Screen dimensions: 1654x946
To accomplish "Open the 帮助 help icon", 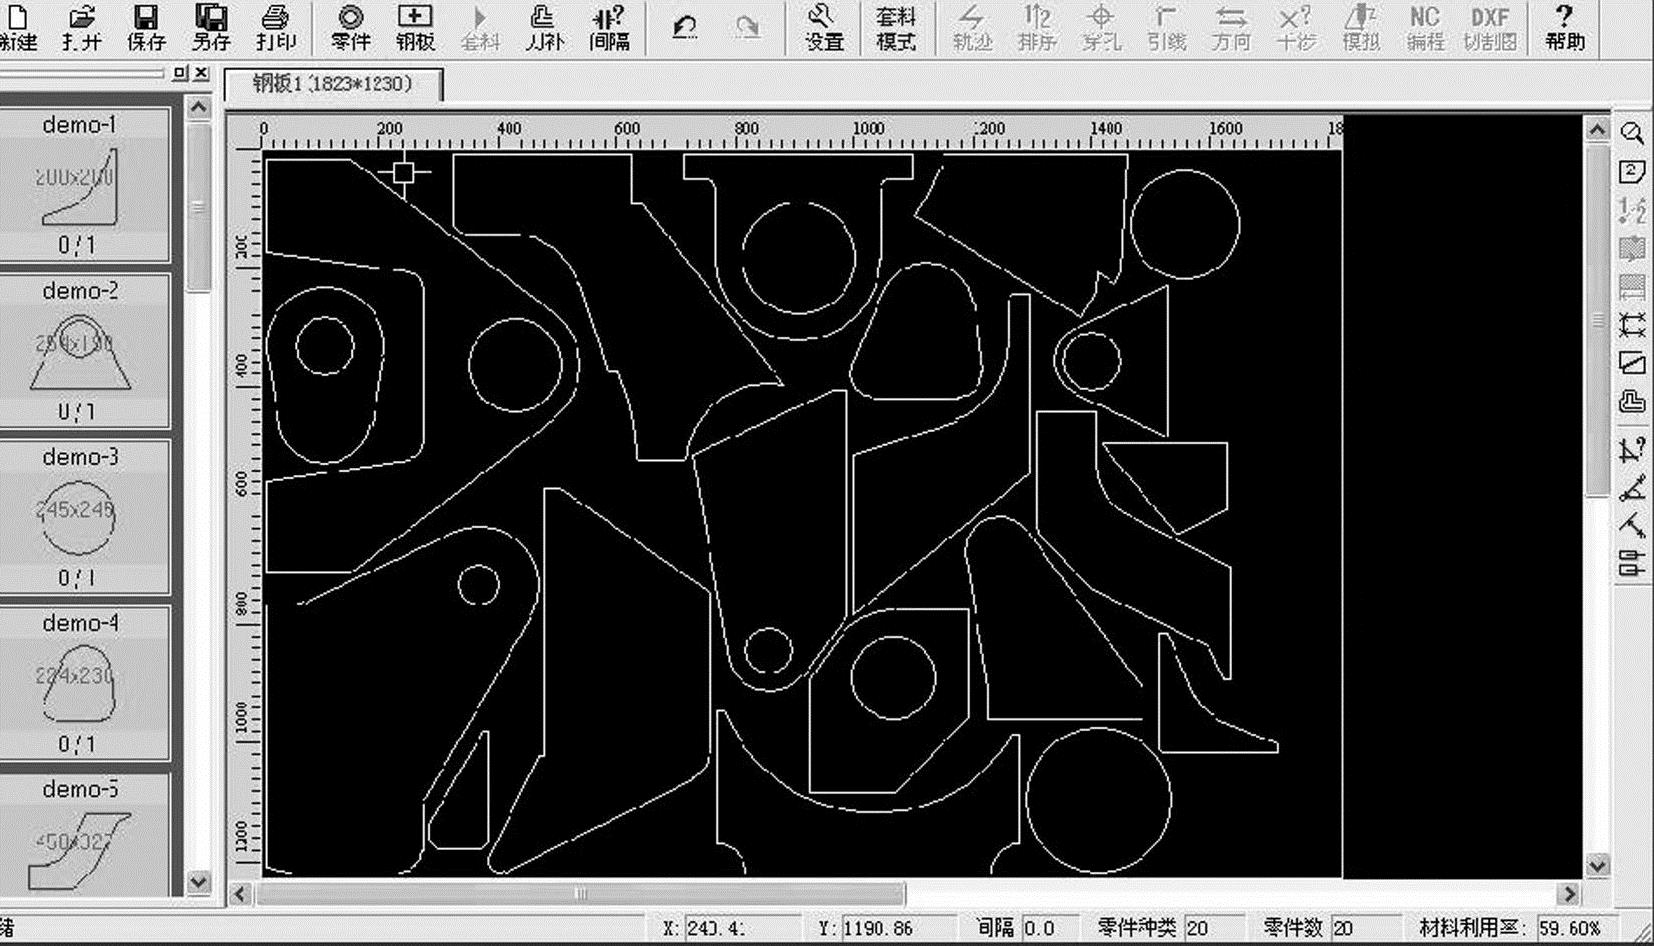I will tap(1565, 27).
